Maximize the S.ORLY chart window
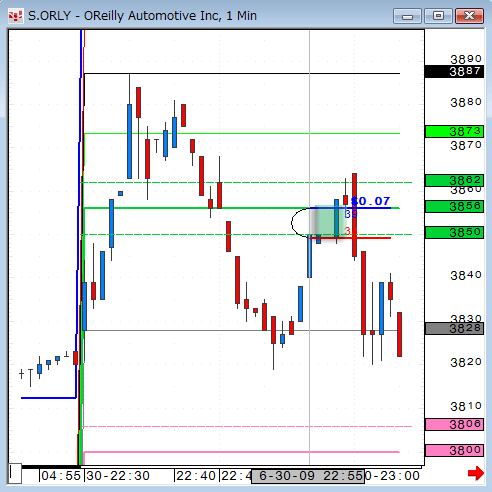This screenshot has height=492, width=492. pyautogui.click(x=438, y=16)
